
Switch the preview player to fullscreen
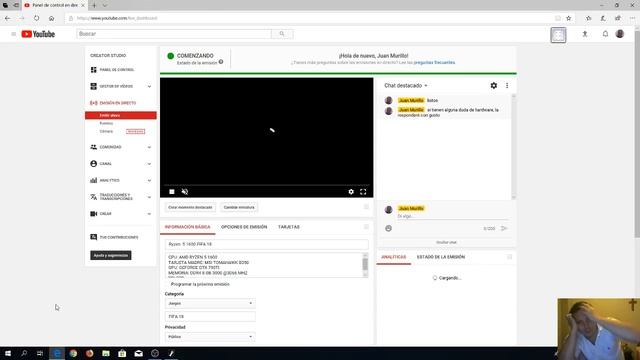tap(363, 191)
